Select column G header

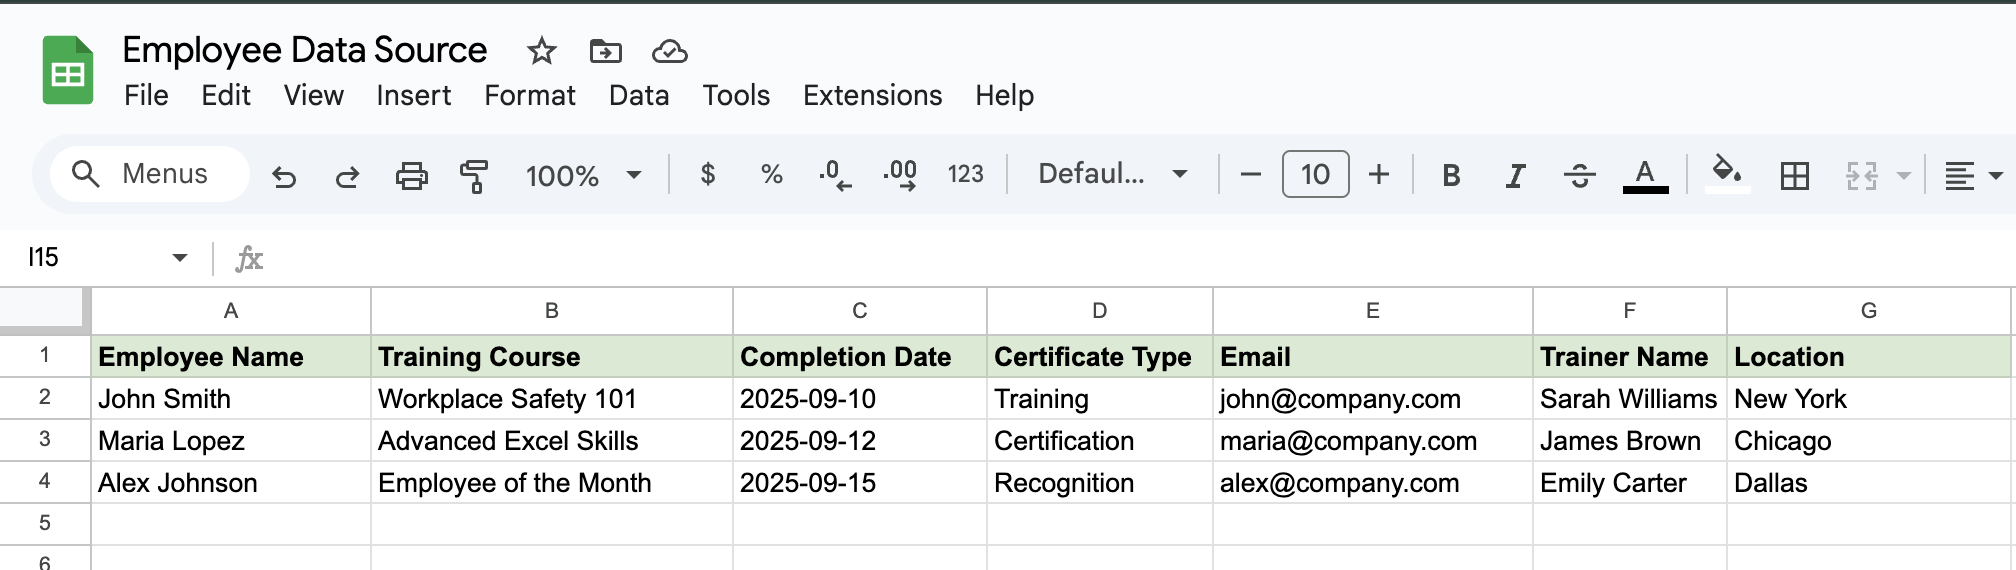pyautogui.click(x=1869, y=311)
